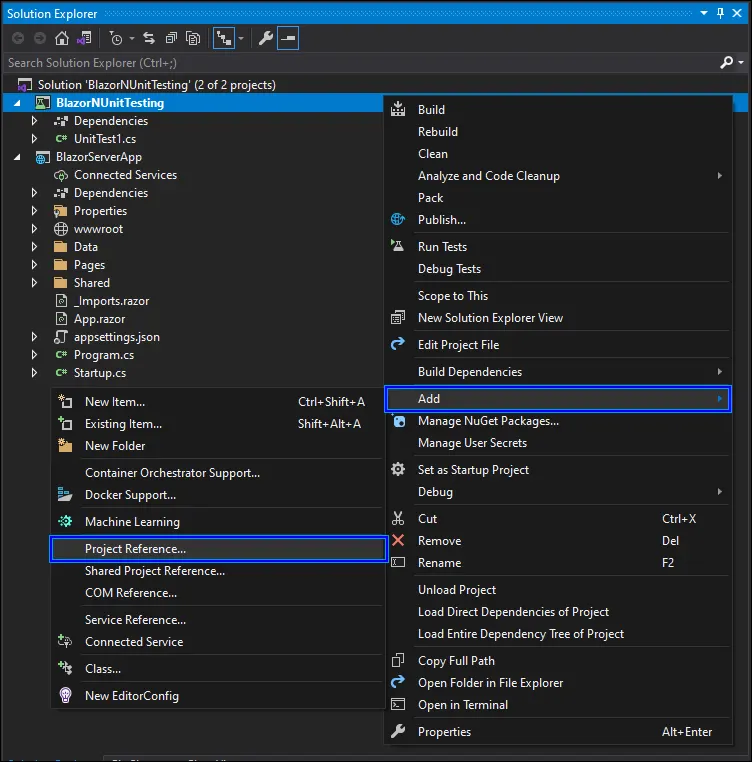The image size is (752, 762).
Task: Select Properties folder in BlazorServerApp
Action: (100, 211)
